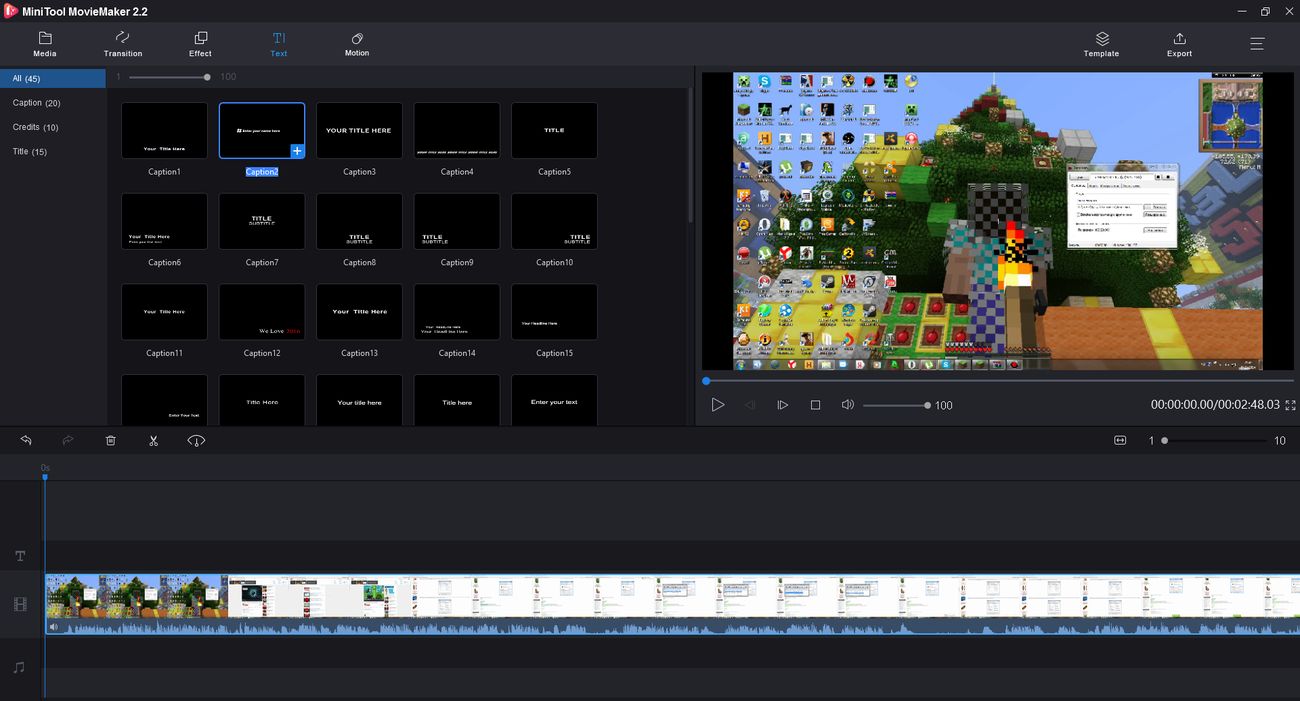Select the Caption1 text template
This screenshot has height=701, width=1300.
[164, 130]
